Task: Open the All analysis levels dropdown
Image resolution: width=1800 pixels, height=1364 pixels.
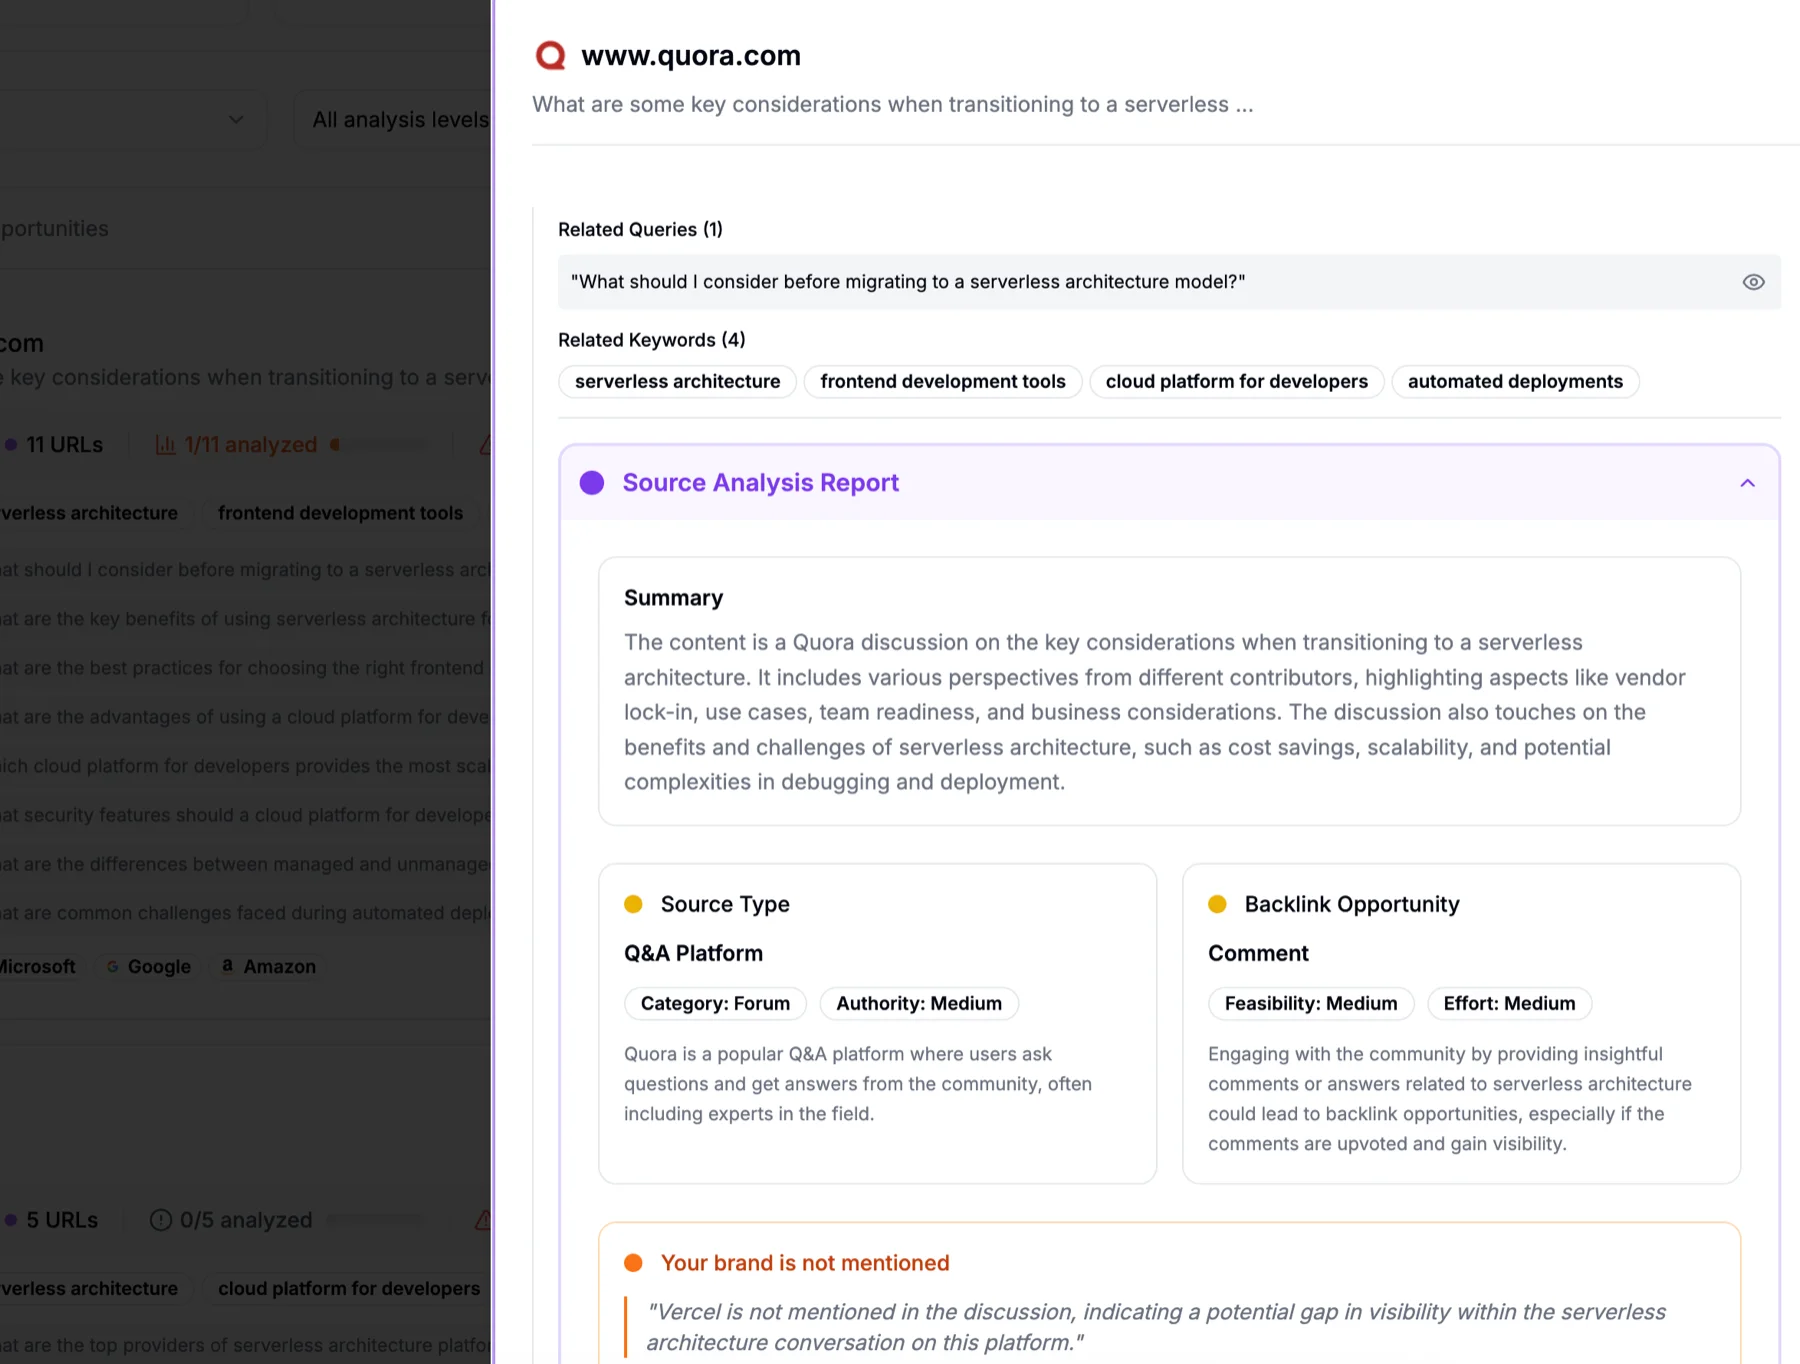Action: (400, 119)
